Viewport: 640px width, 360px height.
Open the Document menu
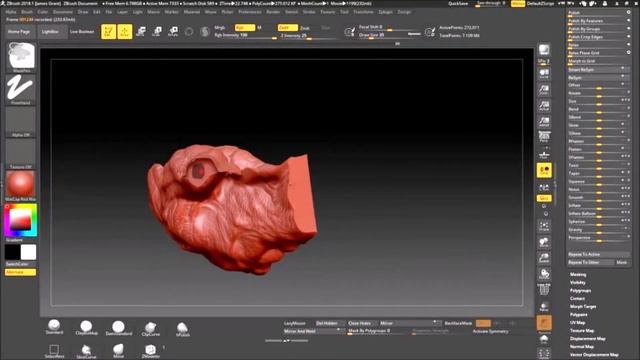63,12
